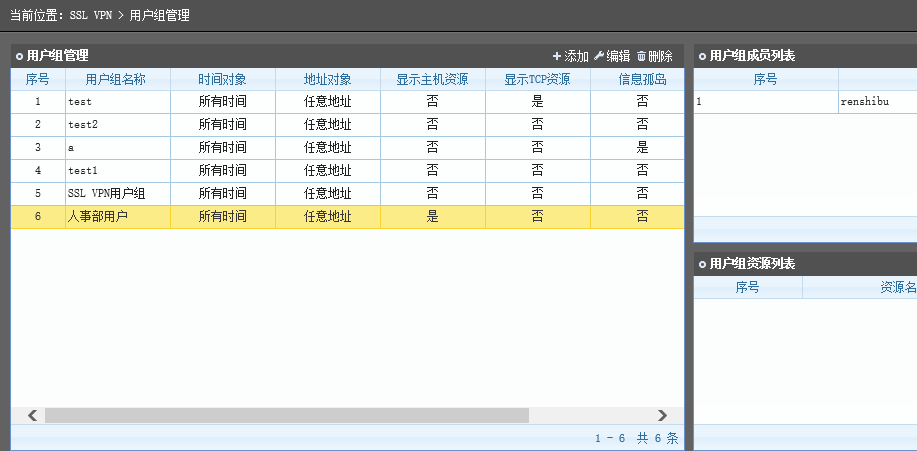Sort by the 用户组名称 column header

[116, 80]
